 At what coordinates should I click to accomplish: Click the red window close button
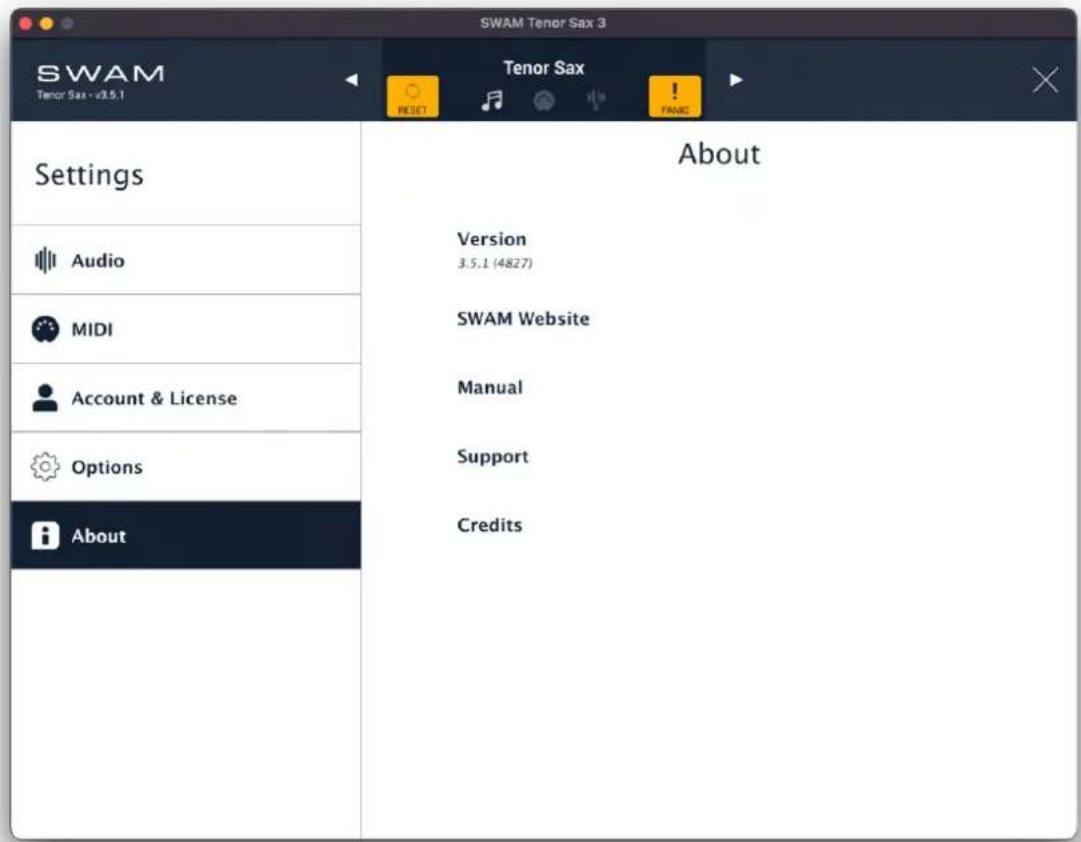pos(26,23)
